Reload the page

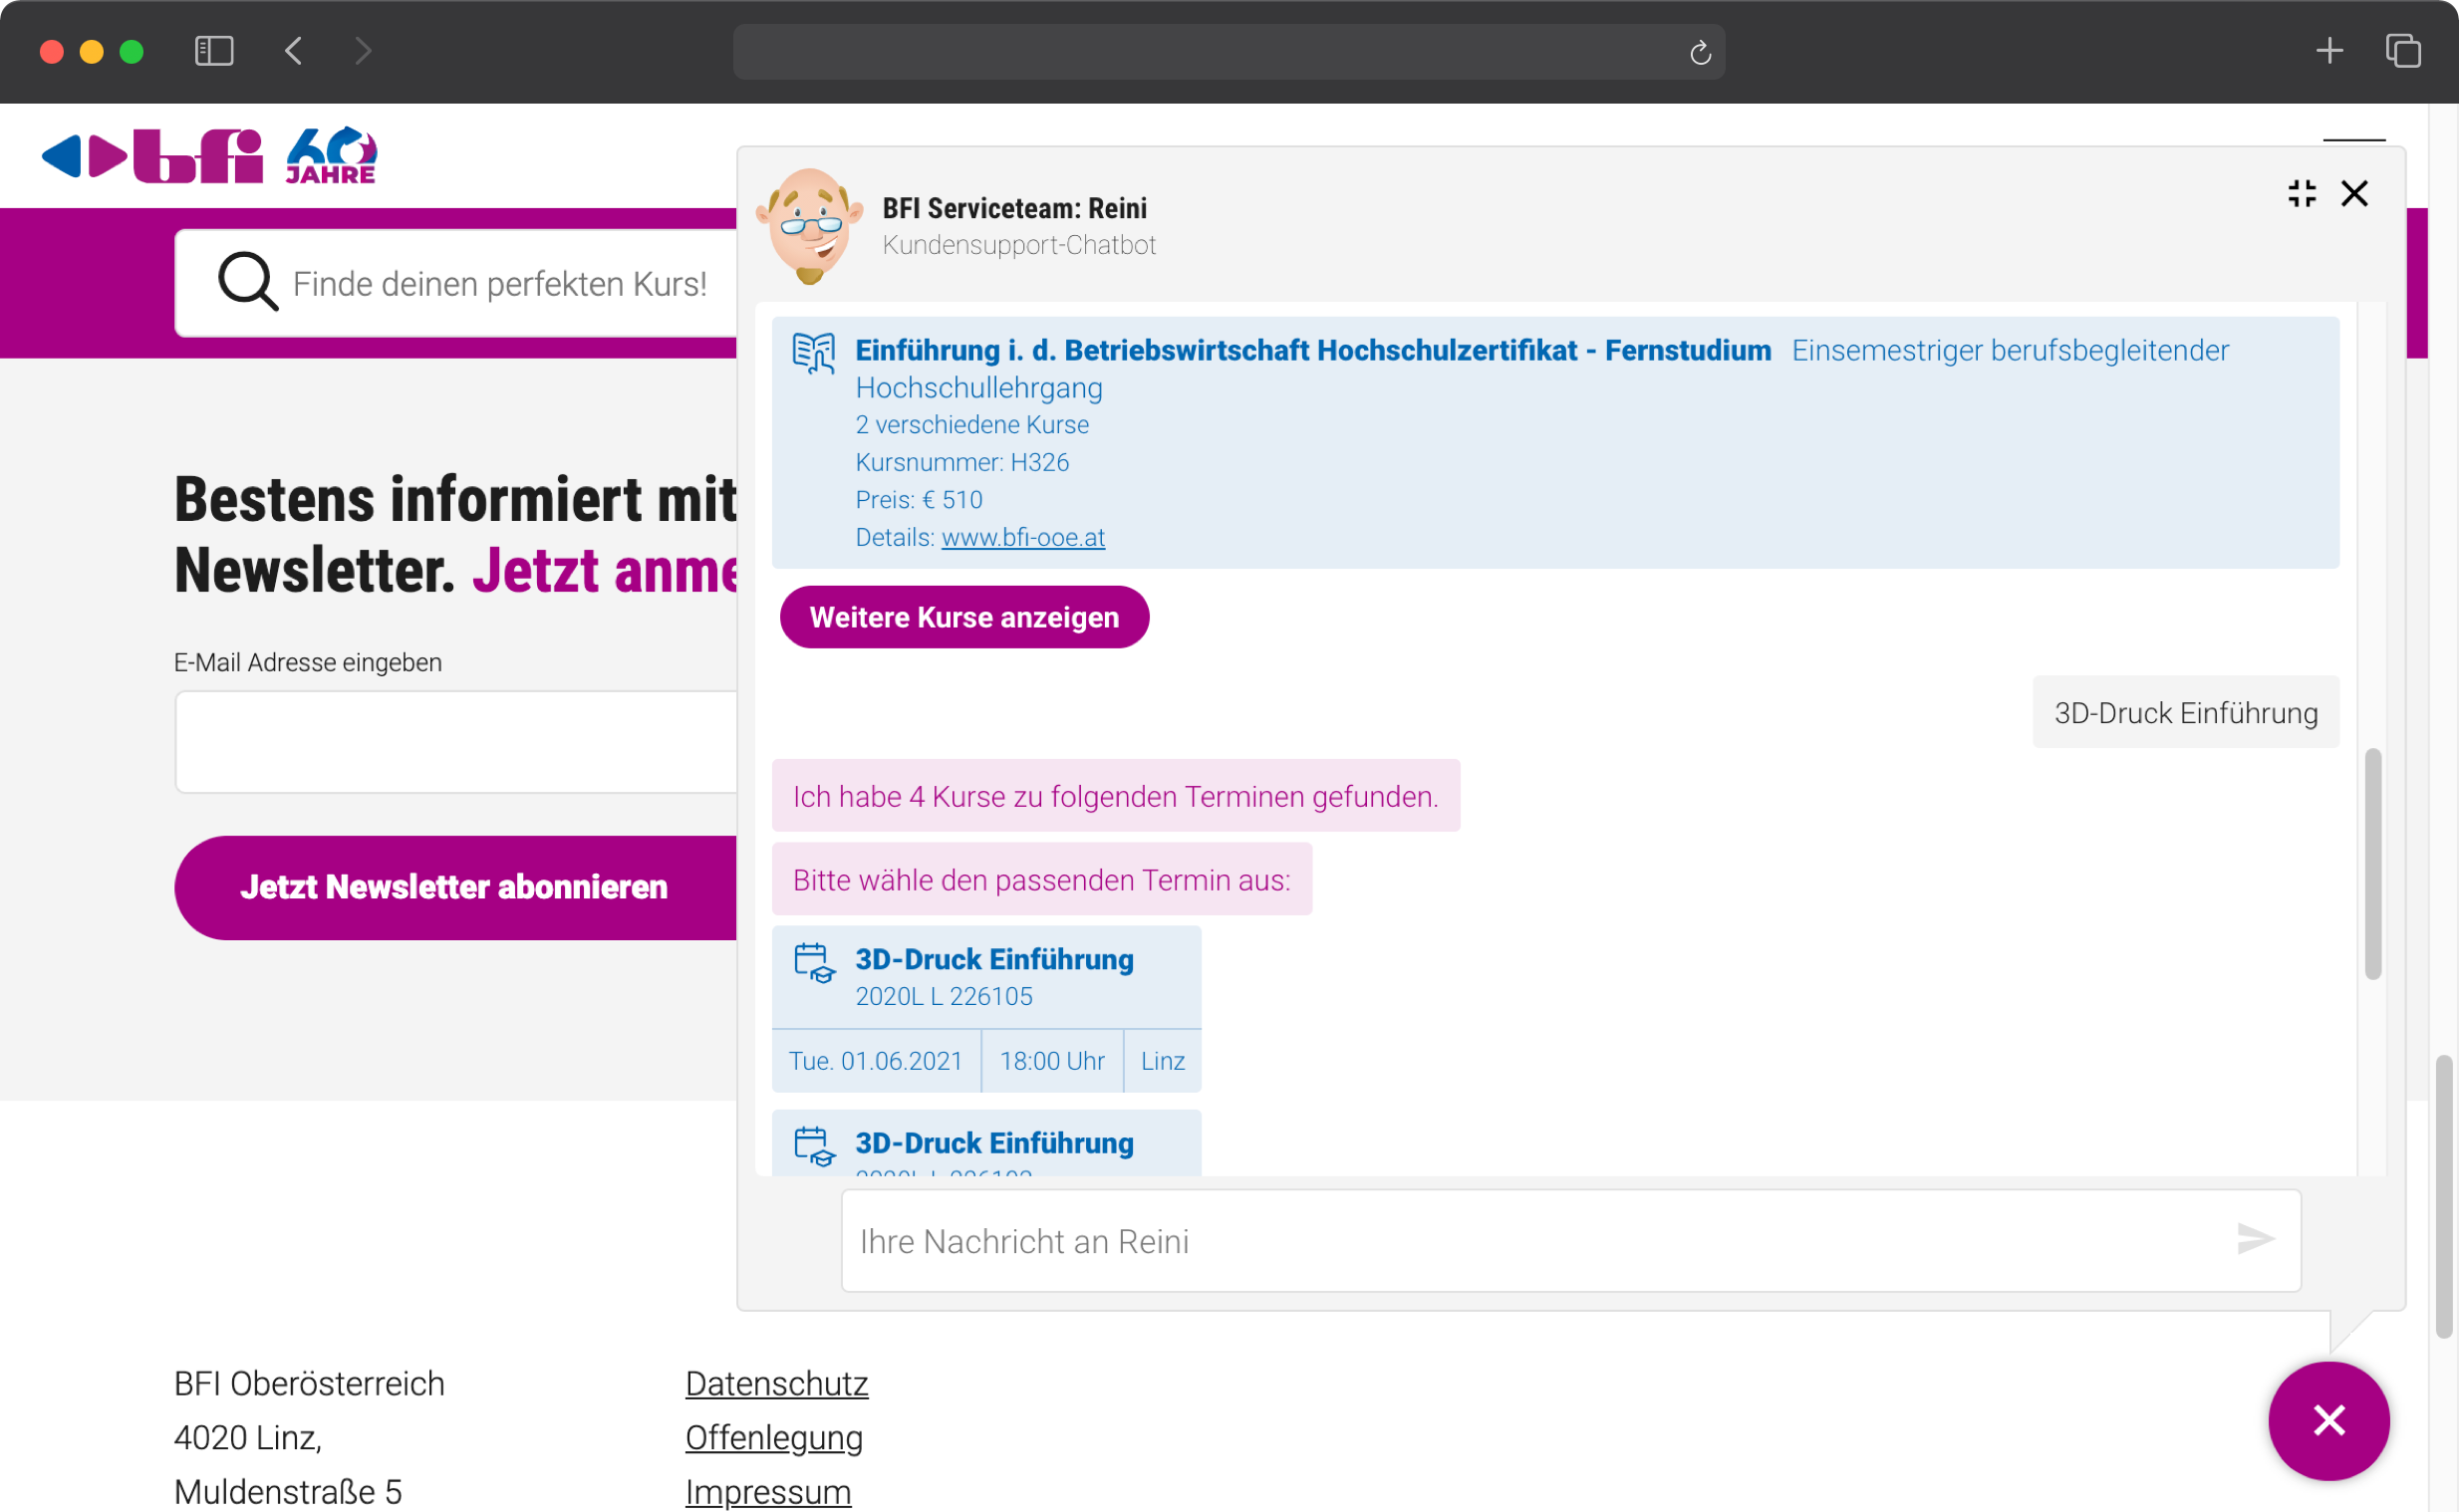(1700, 52)
